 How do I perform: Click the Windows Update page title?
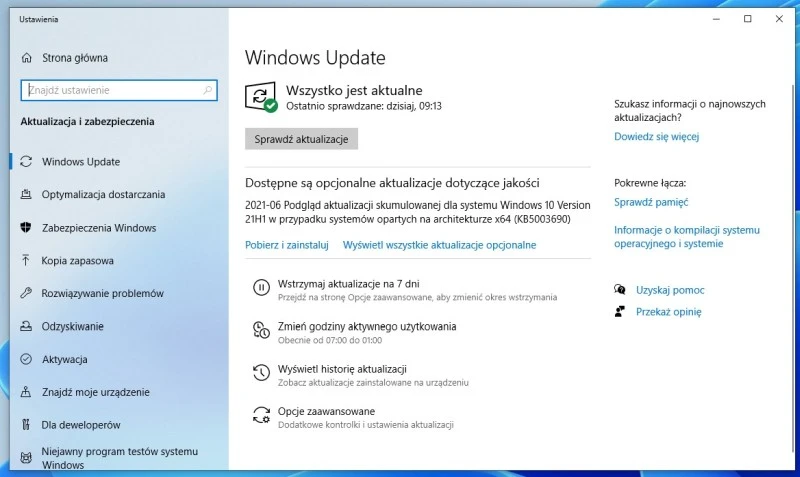pos(315,58)
